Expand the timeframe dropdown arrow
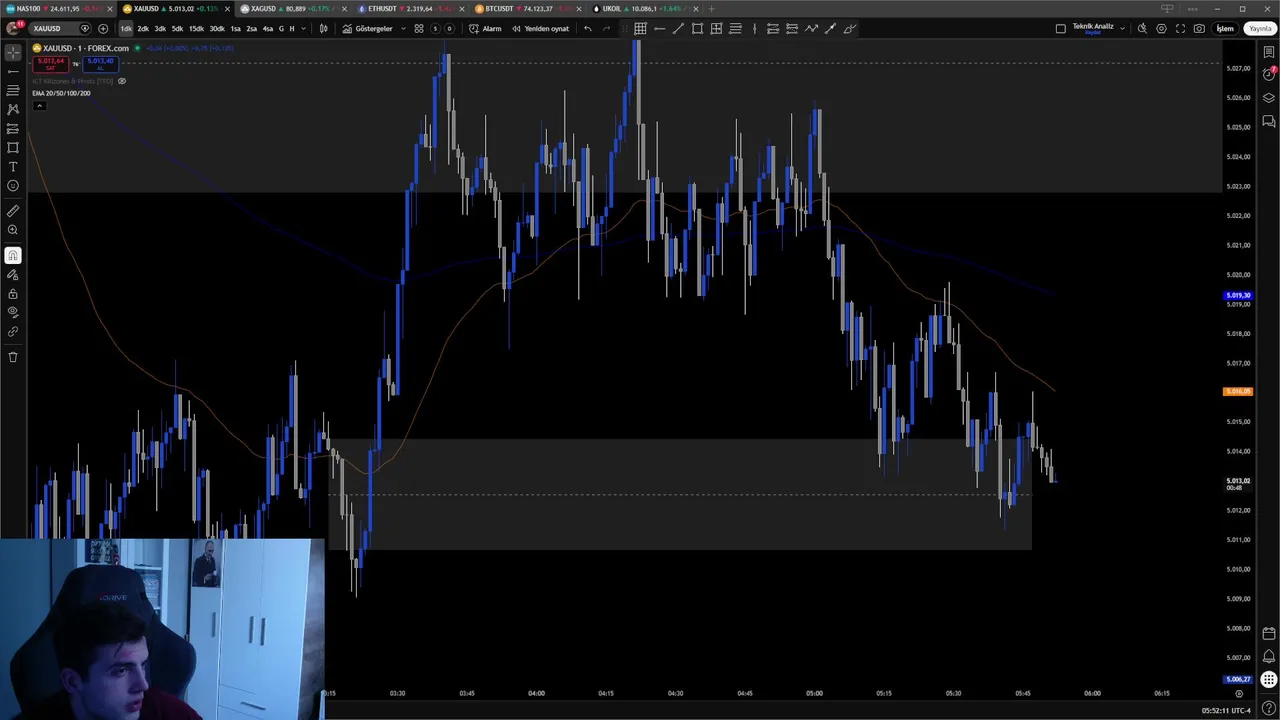This screenshot has width=1280, height=720. pyautogui.click(x=305, y=29)
